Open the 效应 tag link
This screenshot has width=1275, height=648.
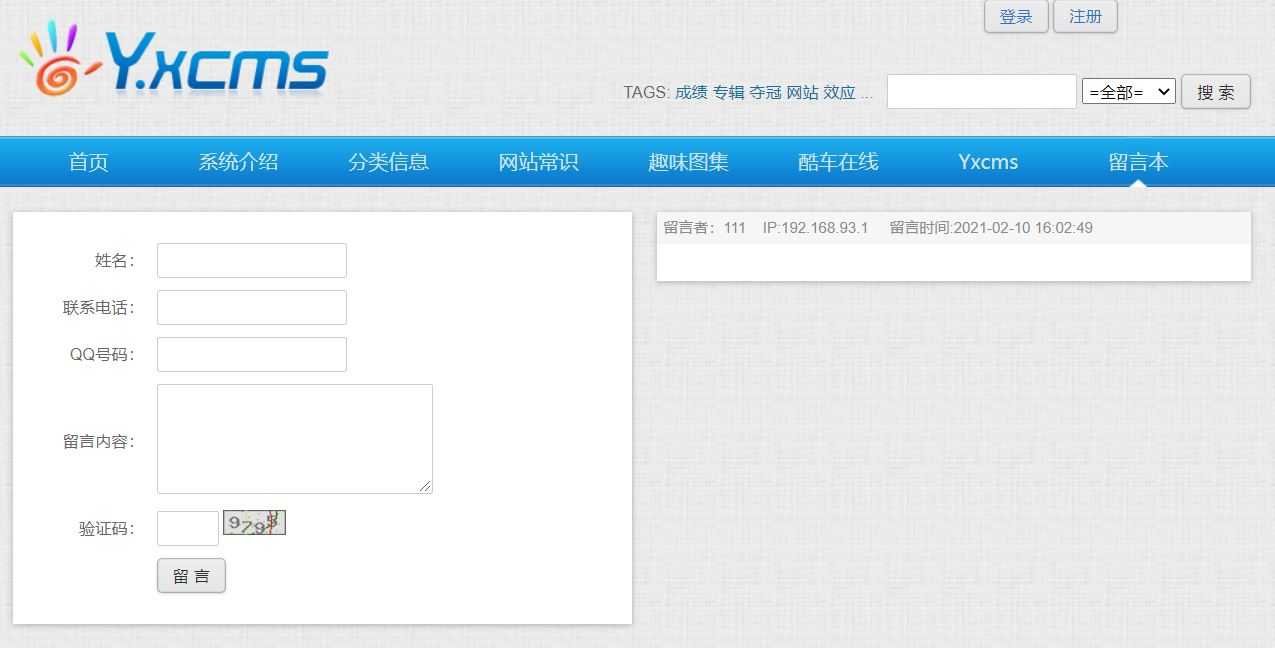[839, 92]
